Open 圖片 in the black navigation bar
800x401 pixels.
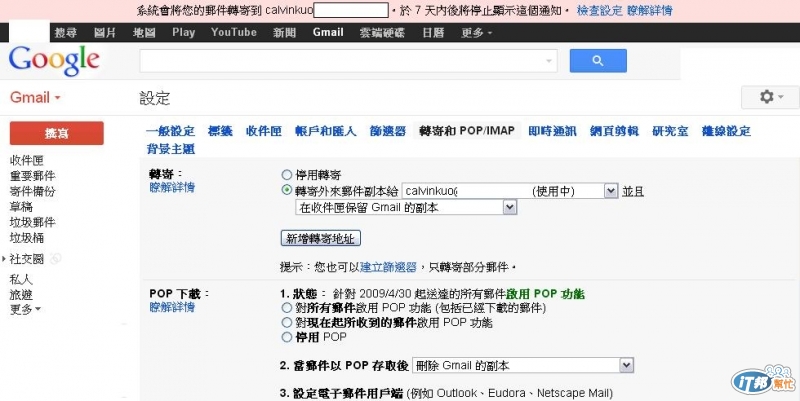[x=105, y=33]
